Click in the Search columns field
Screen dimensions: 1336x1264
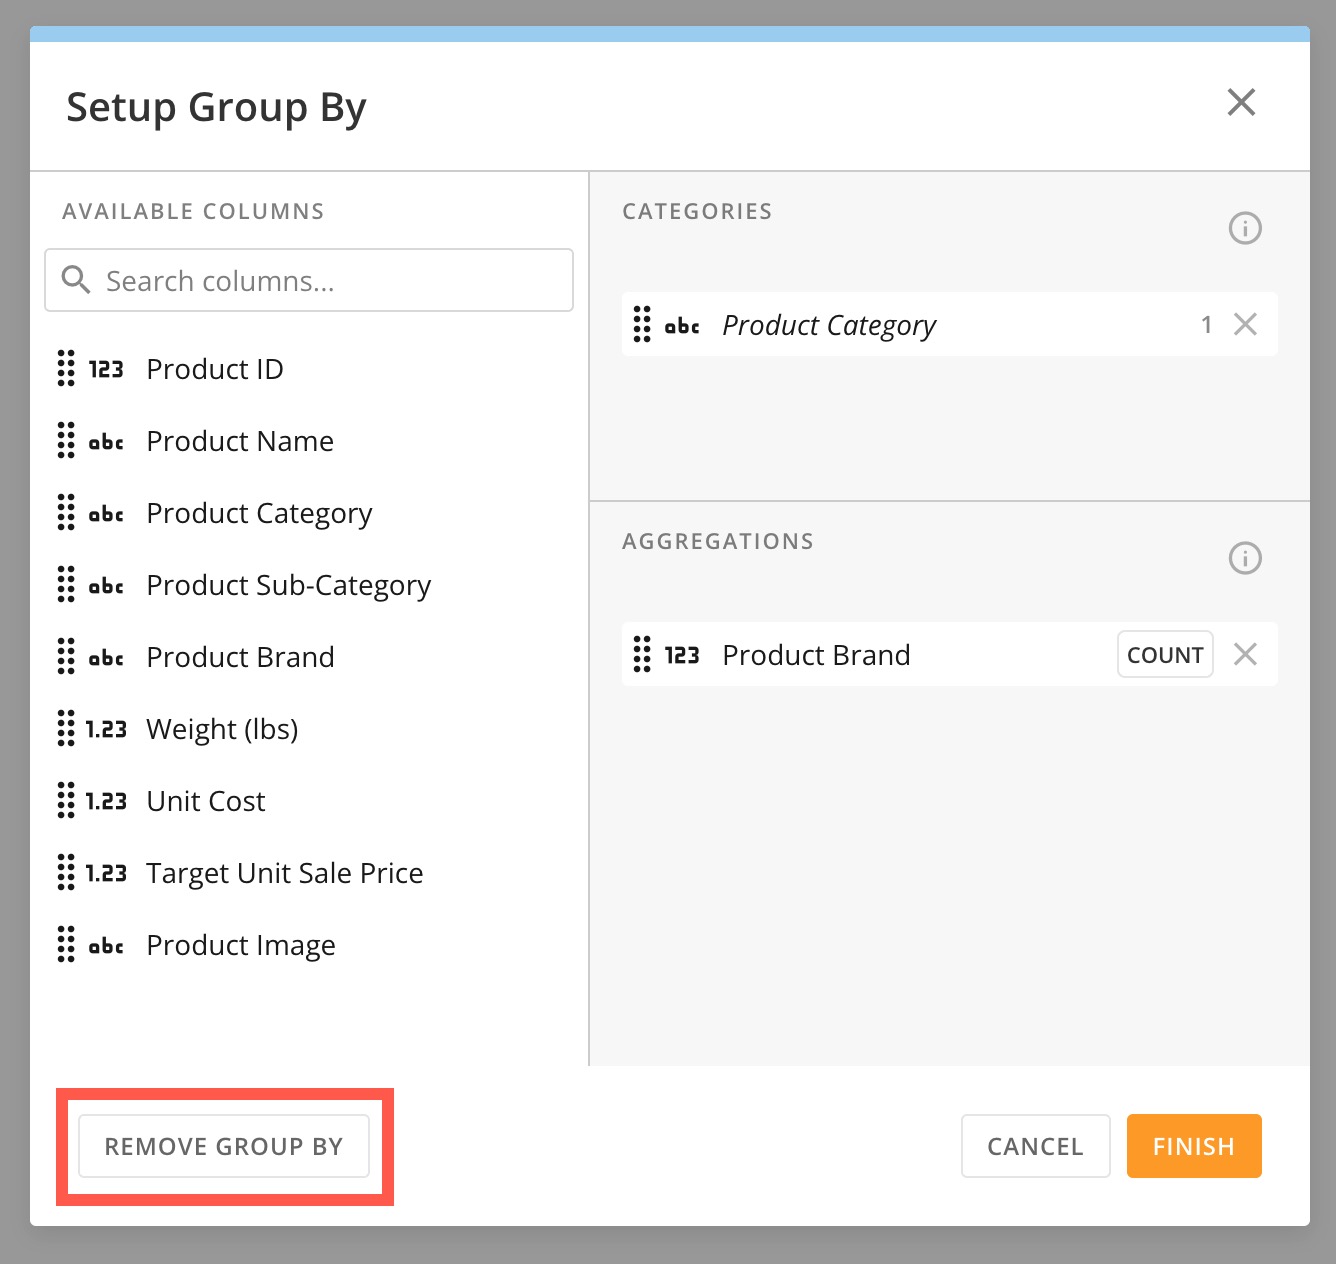pyautogui.click(x=330, y=281)
